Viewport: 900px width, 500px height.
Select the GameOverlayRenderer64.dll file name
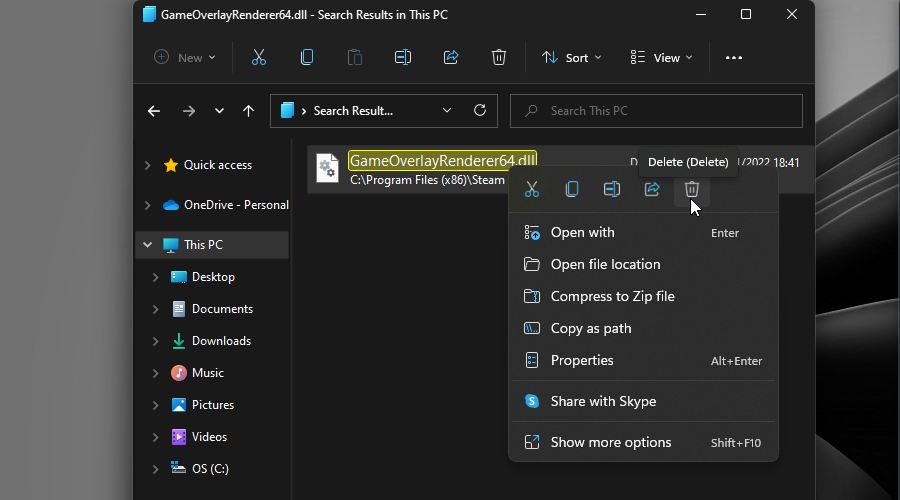coord(442,161)
